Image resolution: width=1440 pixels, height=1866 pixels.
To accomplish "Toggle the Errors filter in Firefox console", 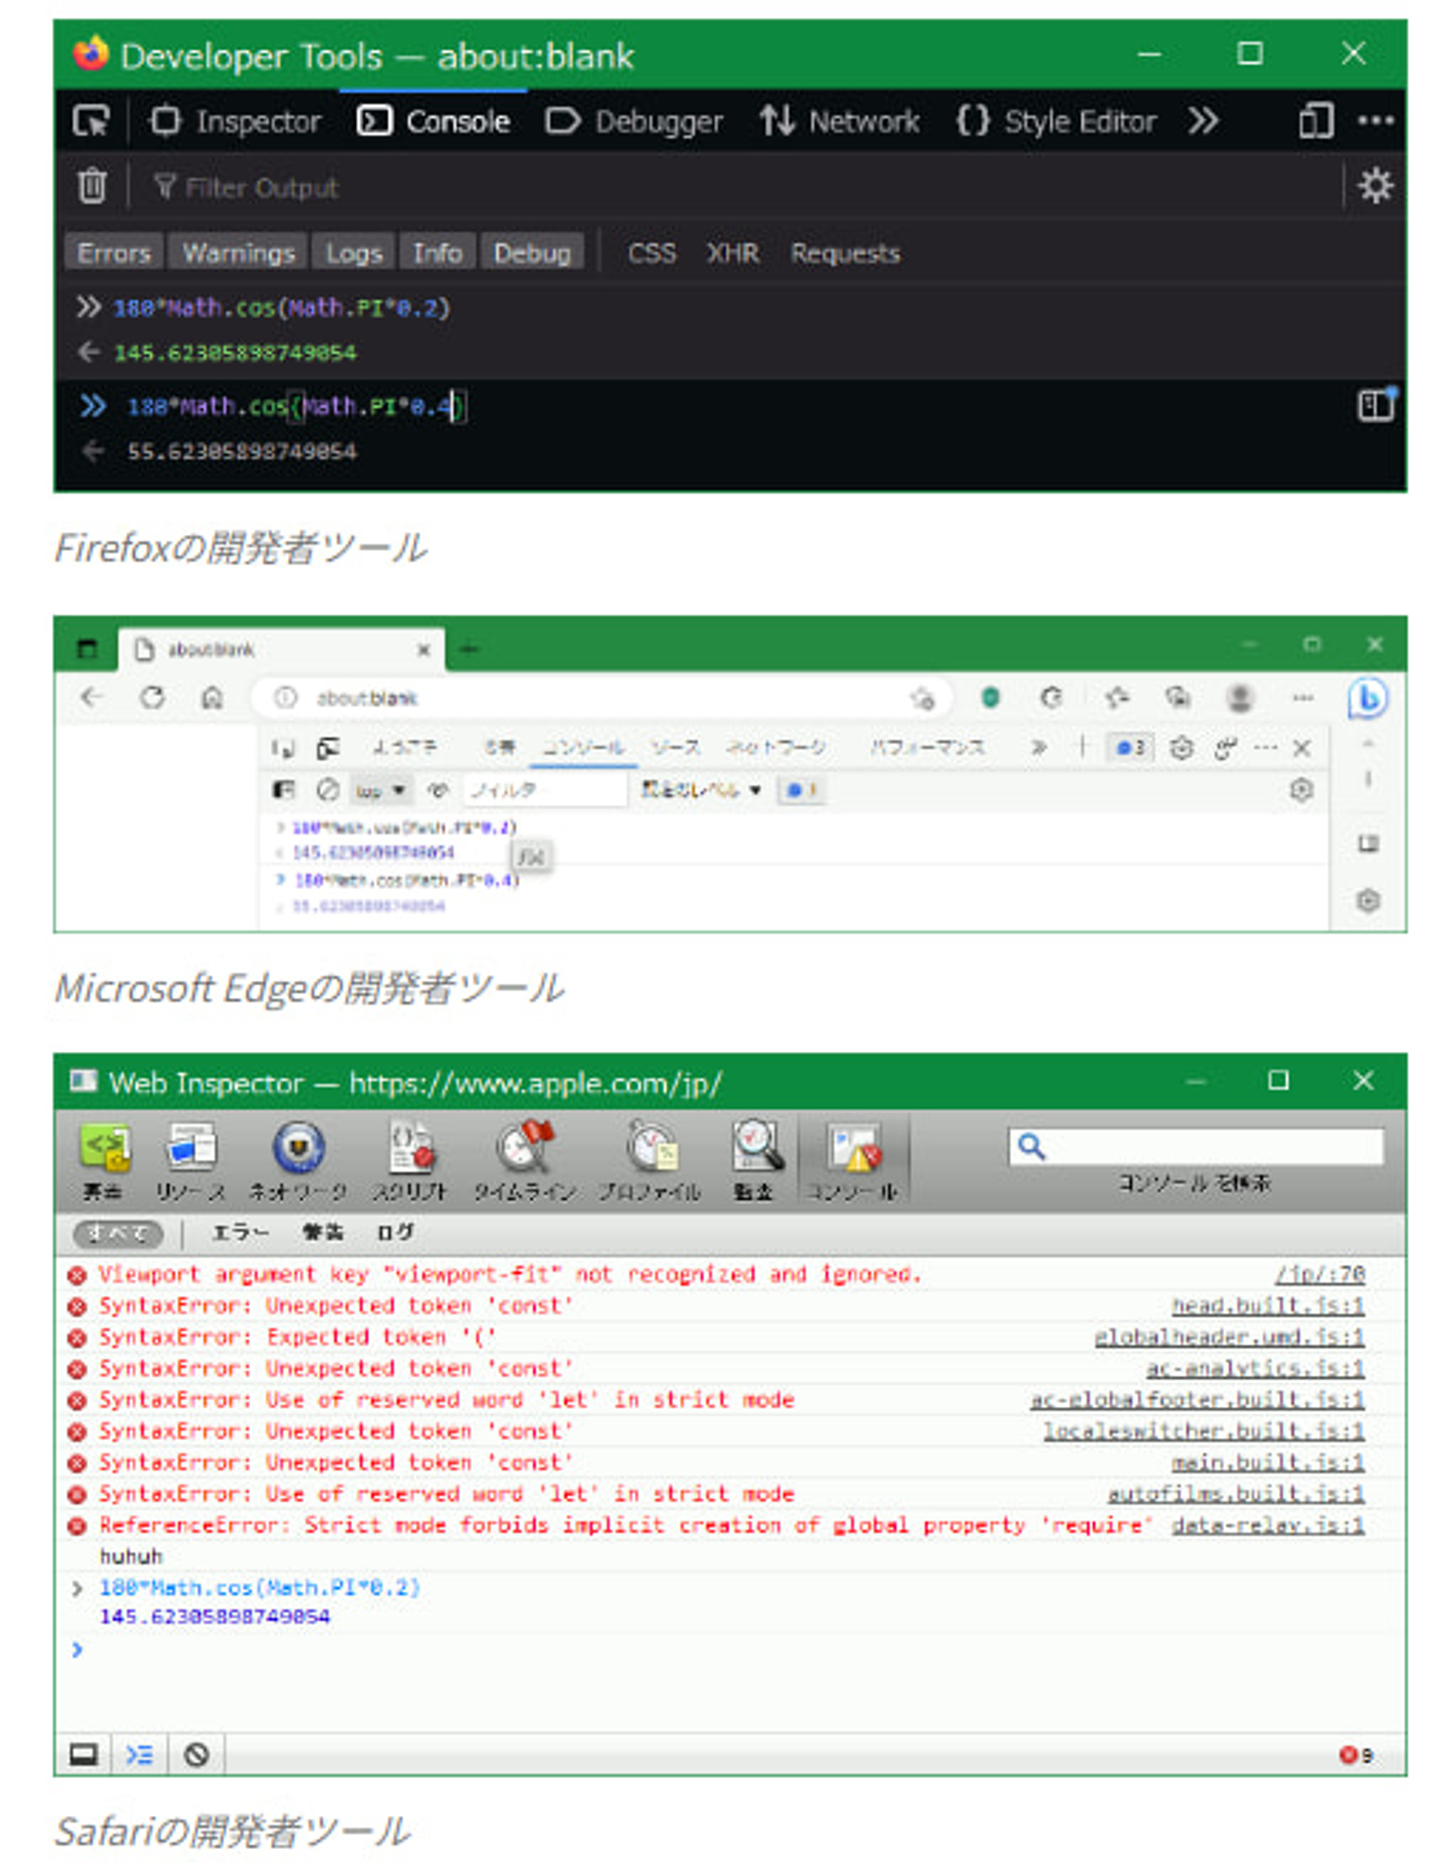I will (x=113, y=253).
